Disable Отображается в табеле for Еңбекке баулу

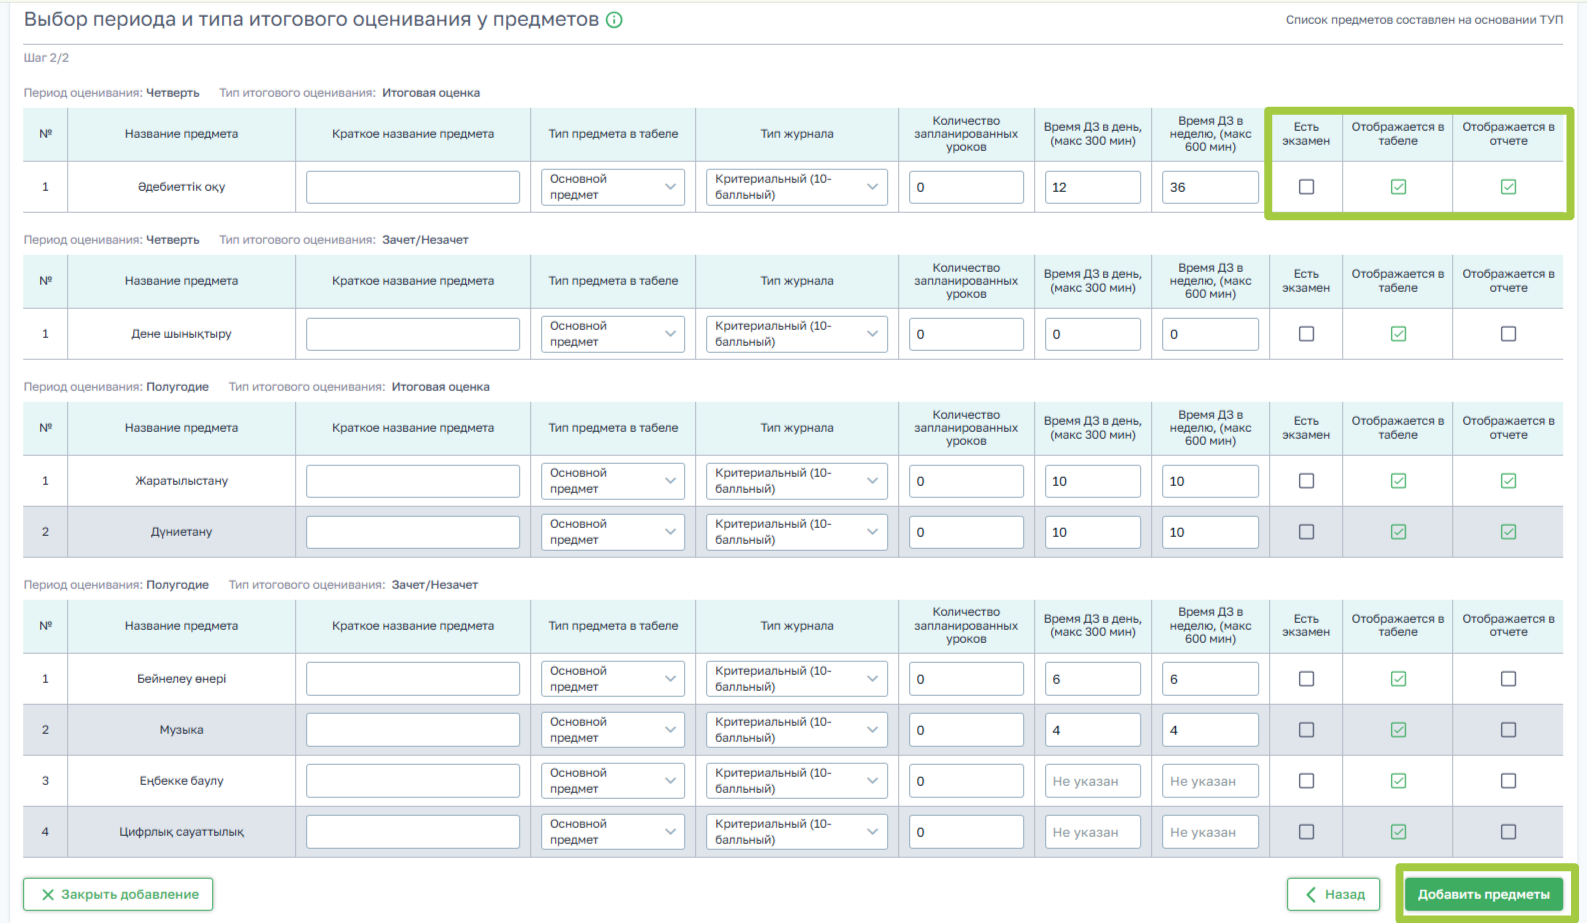pos(1398,781)
